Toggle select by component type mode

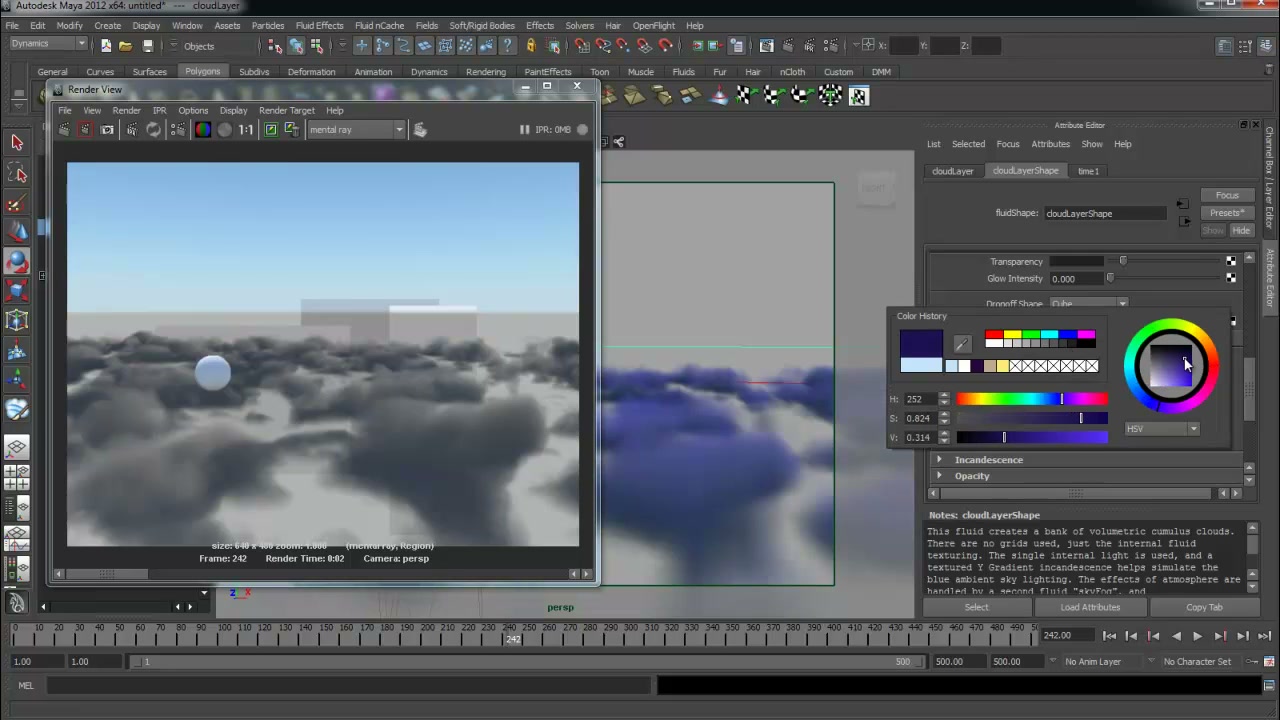point(317,45)
